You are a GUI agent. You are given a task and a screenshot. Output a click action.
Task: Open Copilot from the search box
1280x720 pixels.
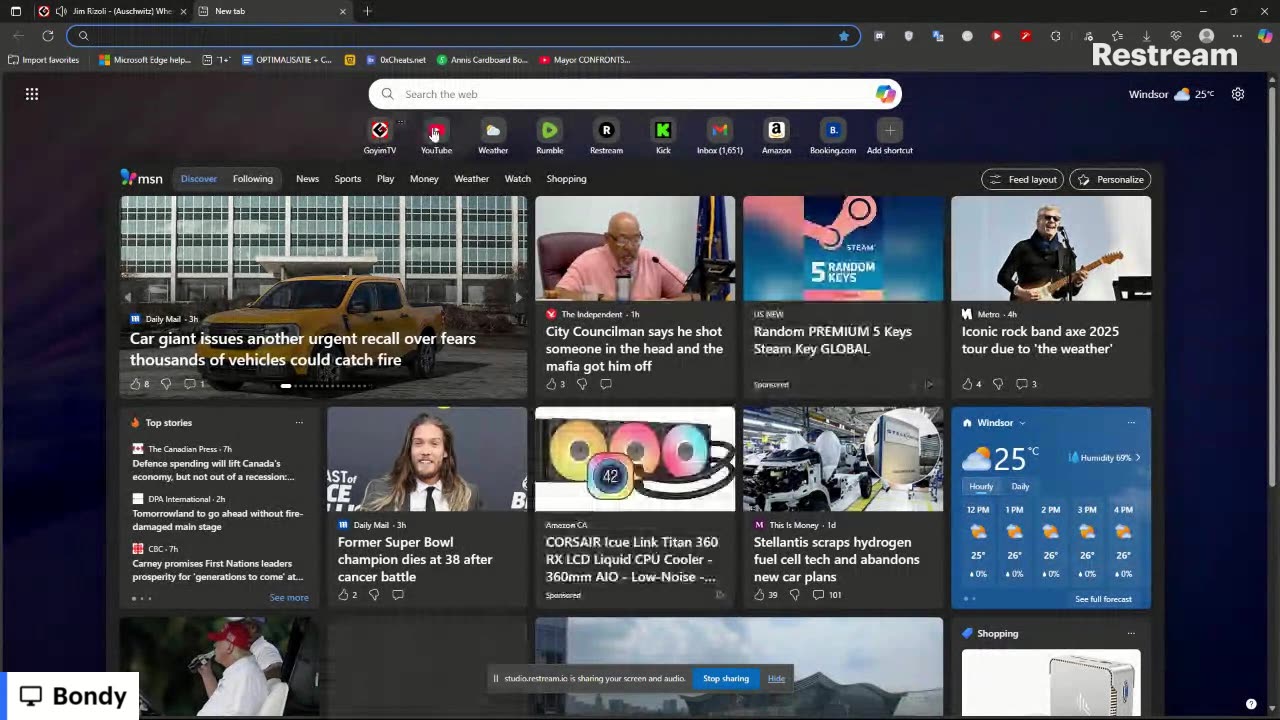885,94
